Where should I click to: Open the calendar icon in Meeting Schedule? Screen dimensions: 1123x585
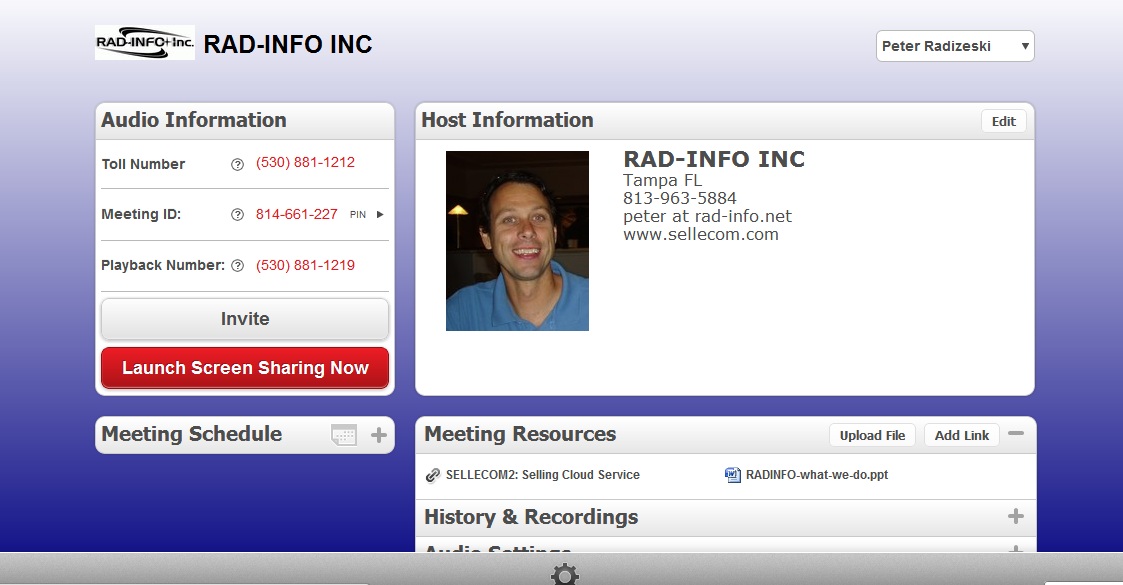(344, 435)
